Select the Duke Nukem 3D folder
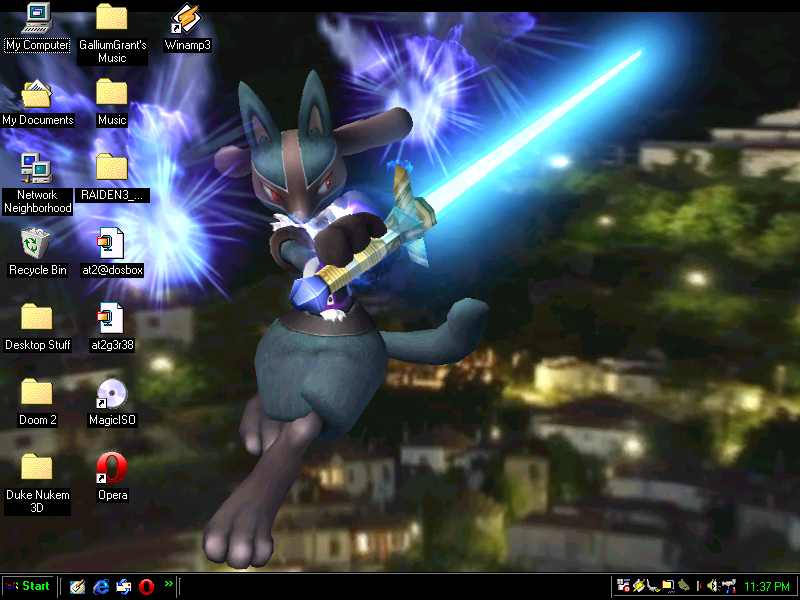 [37, 468]
